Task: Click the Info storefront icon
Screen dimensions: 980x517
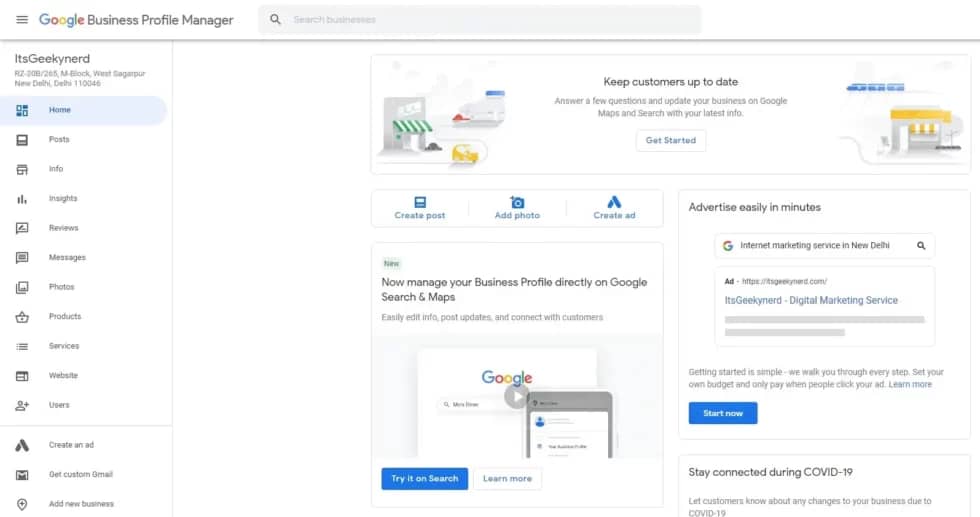Action: pos(22,169)
